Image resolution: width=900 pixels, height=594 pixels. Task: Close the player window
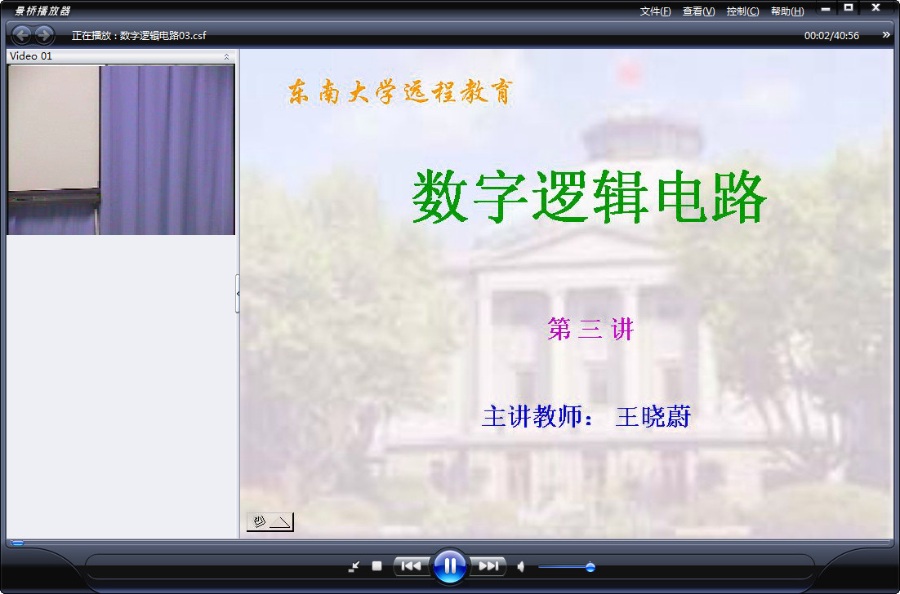[876, 8]
